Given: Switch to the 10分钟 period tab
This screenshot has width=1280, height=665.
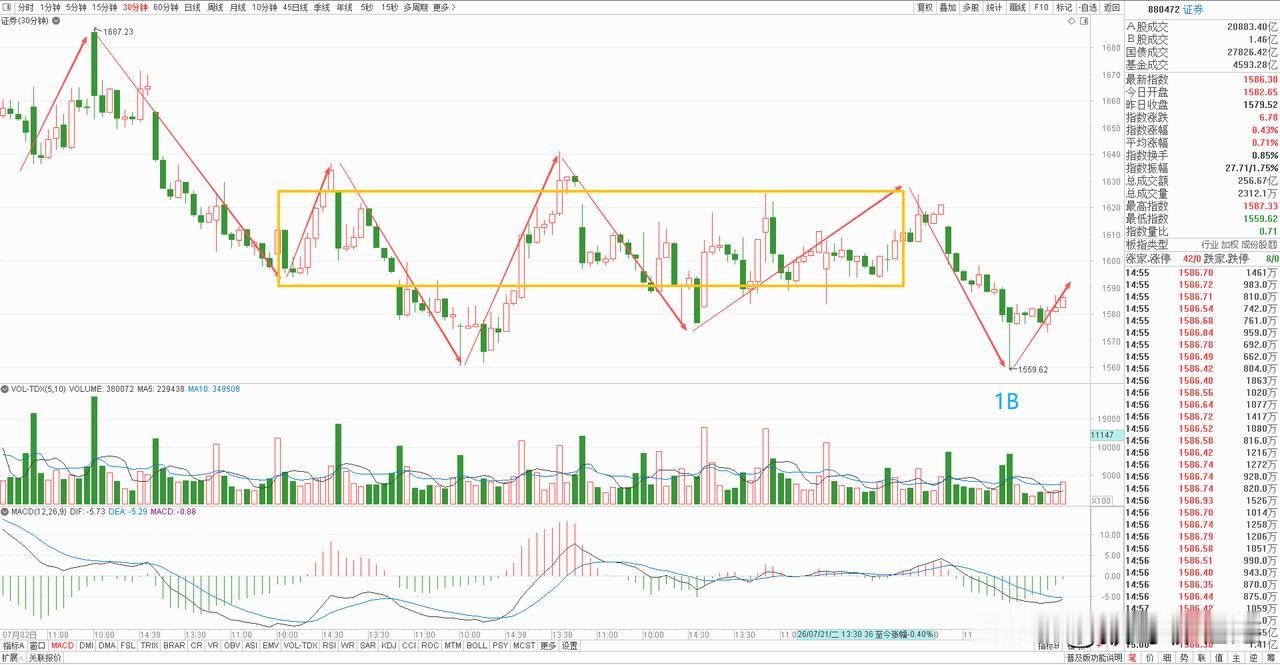Looking at the screenshot, I should click(265, 7).
